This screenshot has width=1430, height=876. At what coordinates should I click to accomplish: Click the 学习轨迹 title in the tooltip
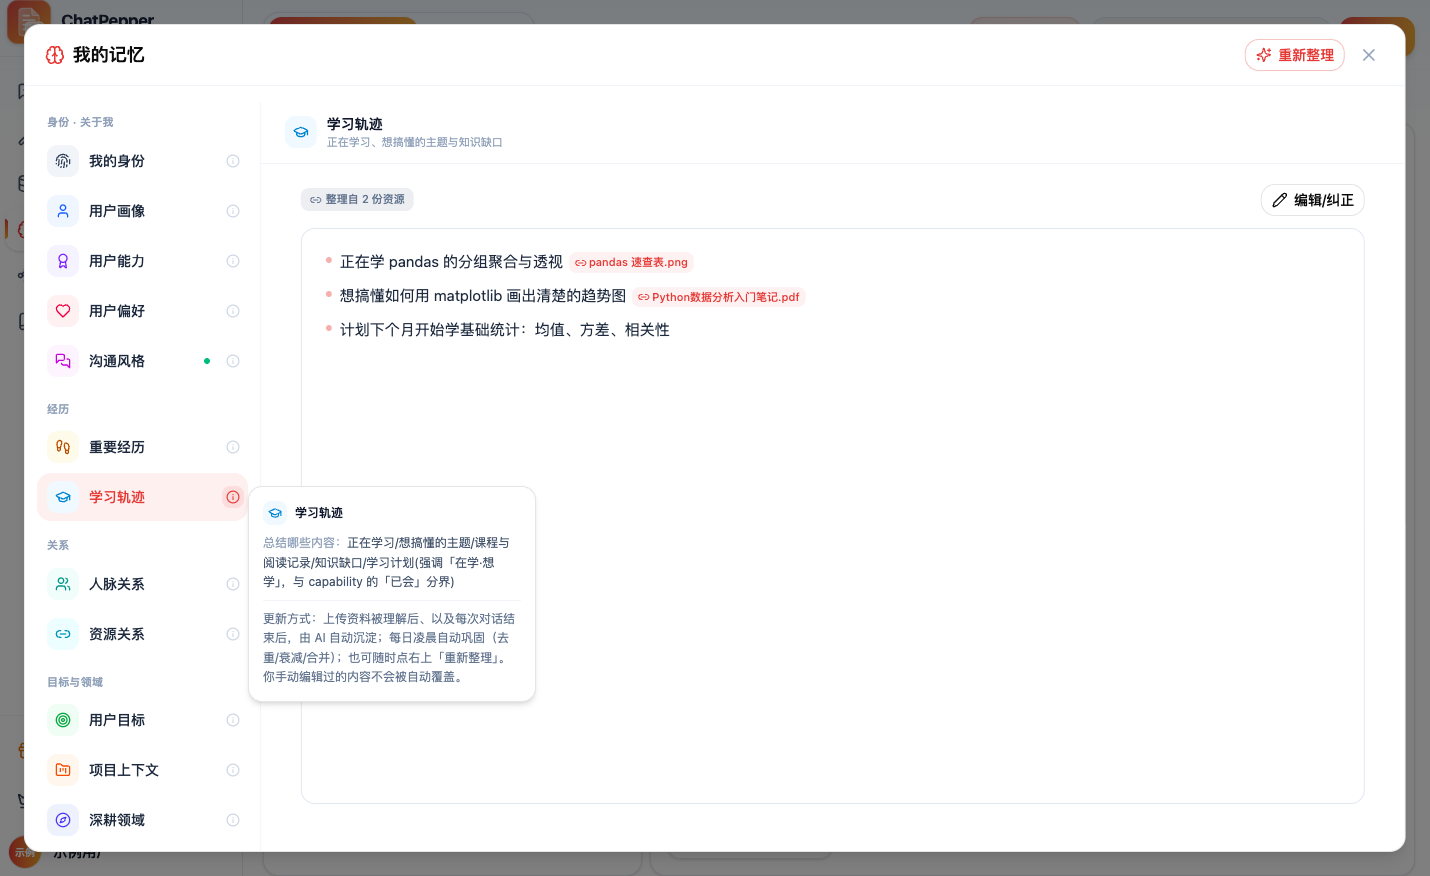[319, 513]
